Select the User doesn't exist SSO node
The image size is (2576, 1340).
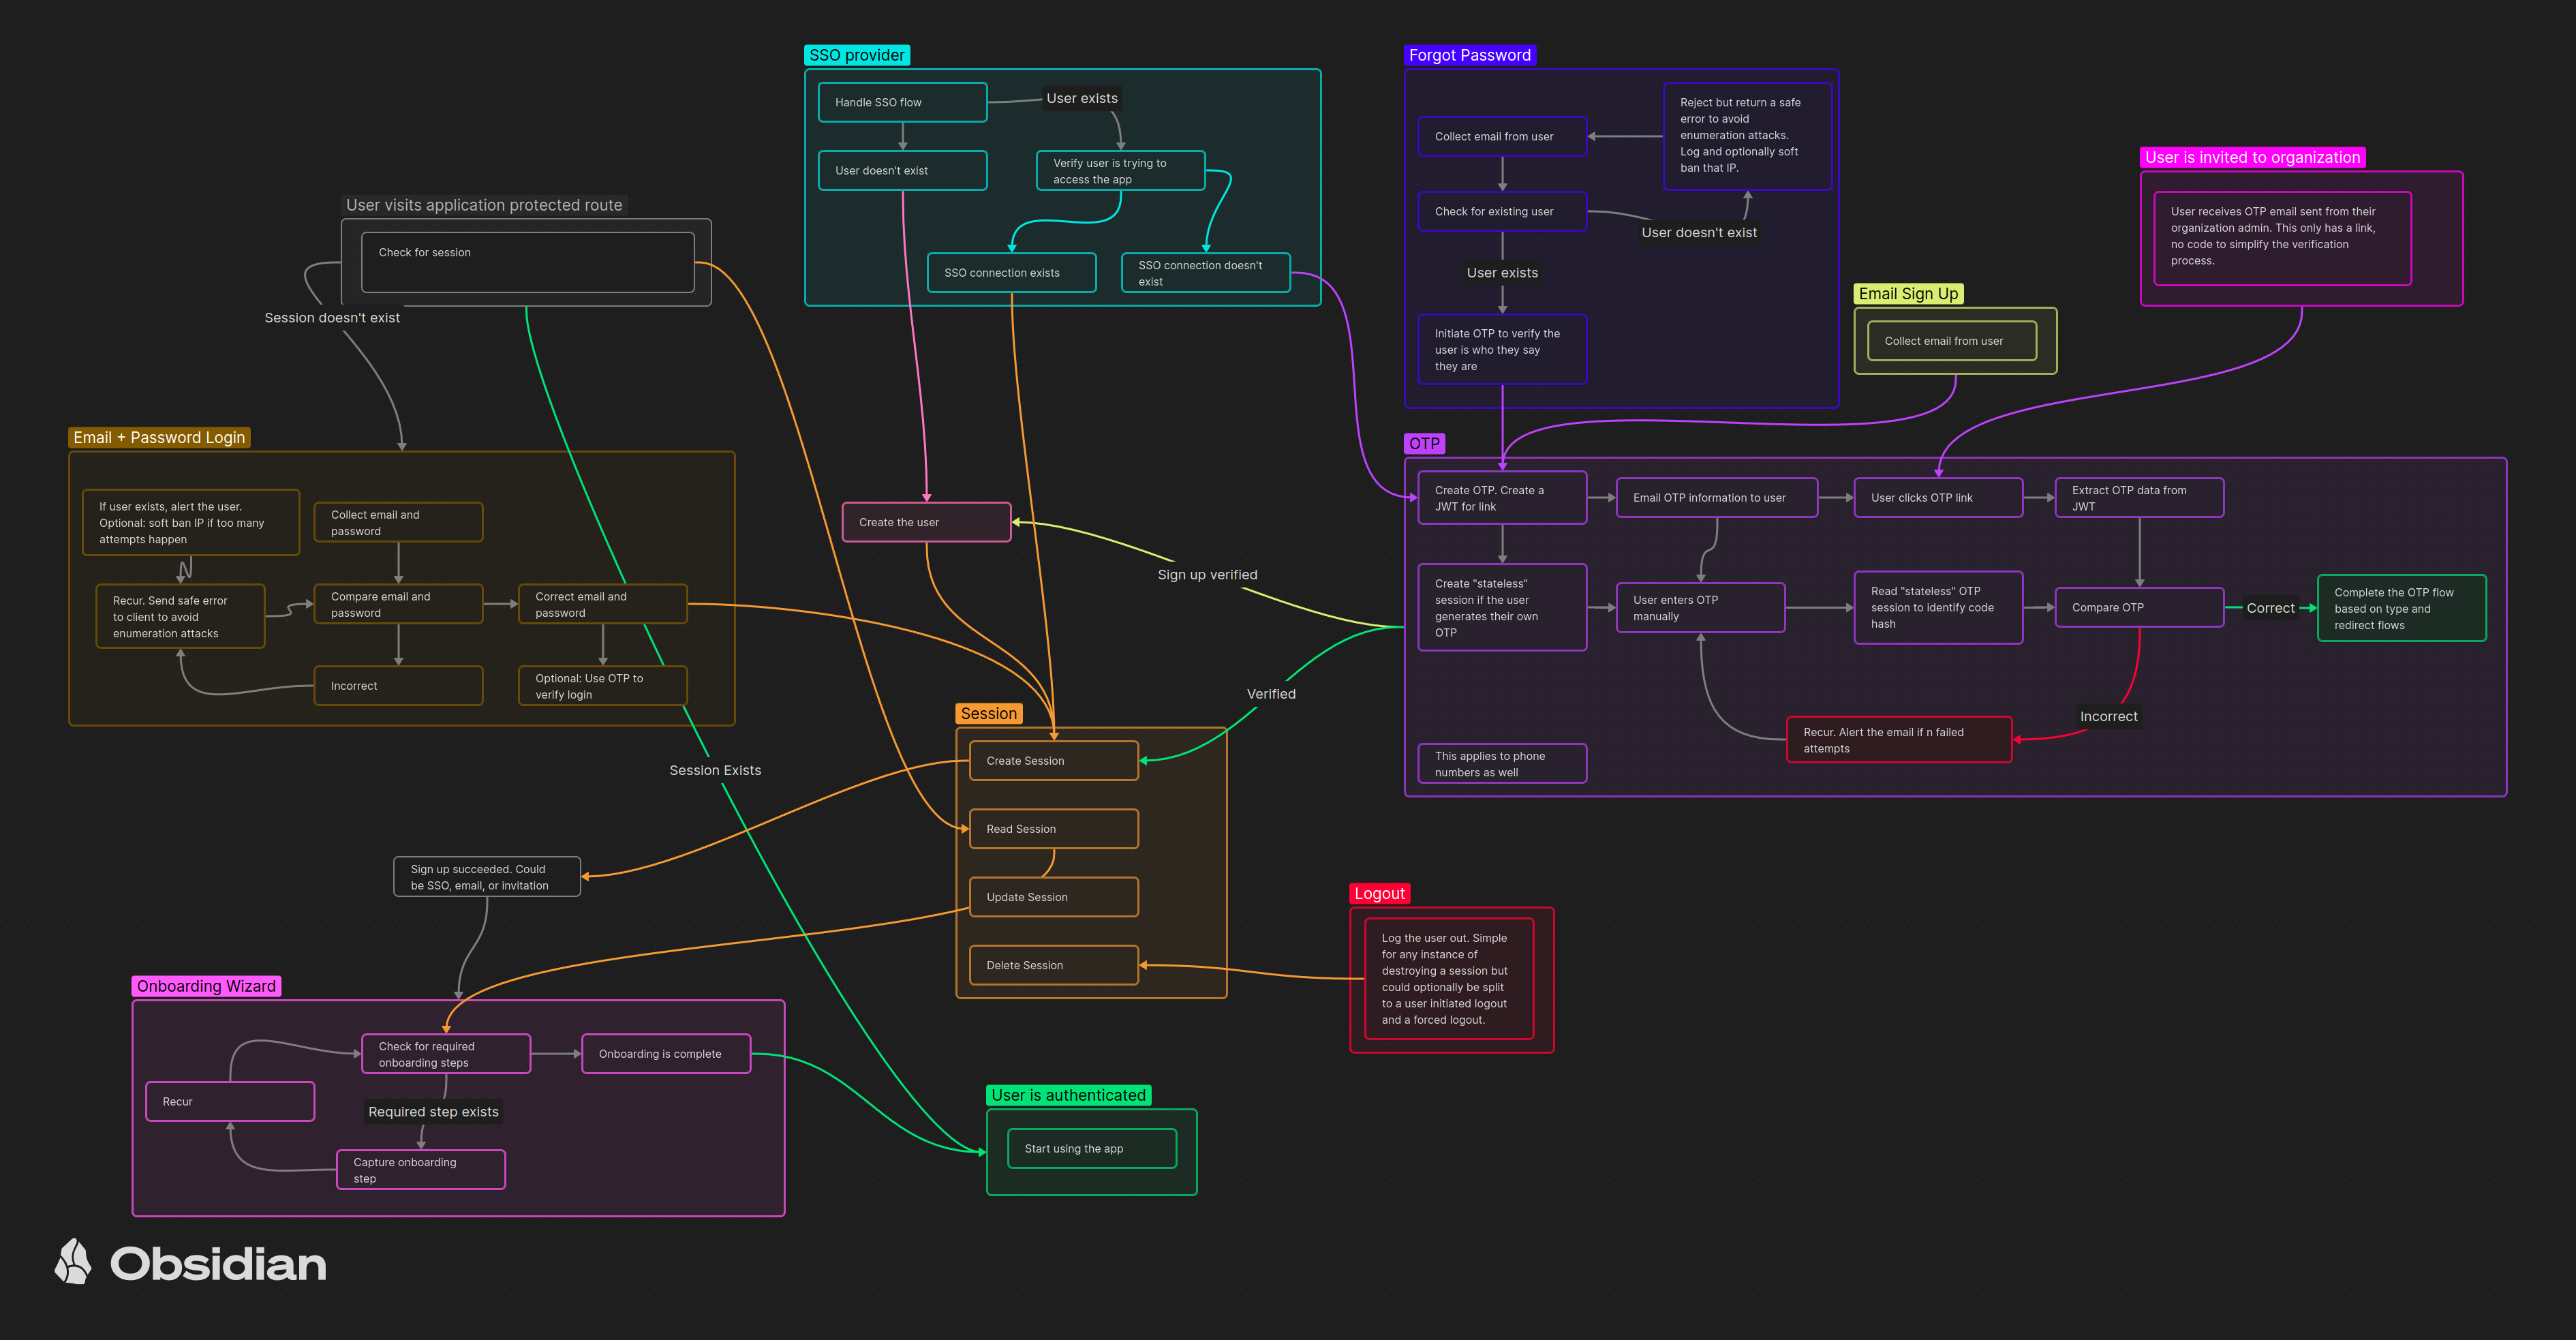pos(902,170)
